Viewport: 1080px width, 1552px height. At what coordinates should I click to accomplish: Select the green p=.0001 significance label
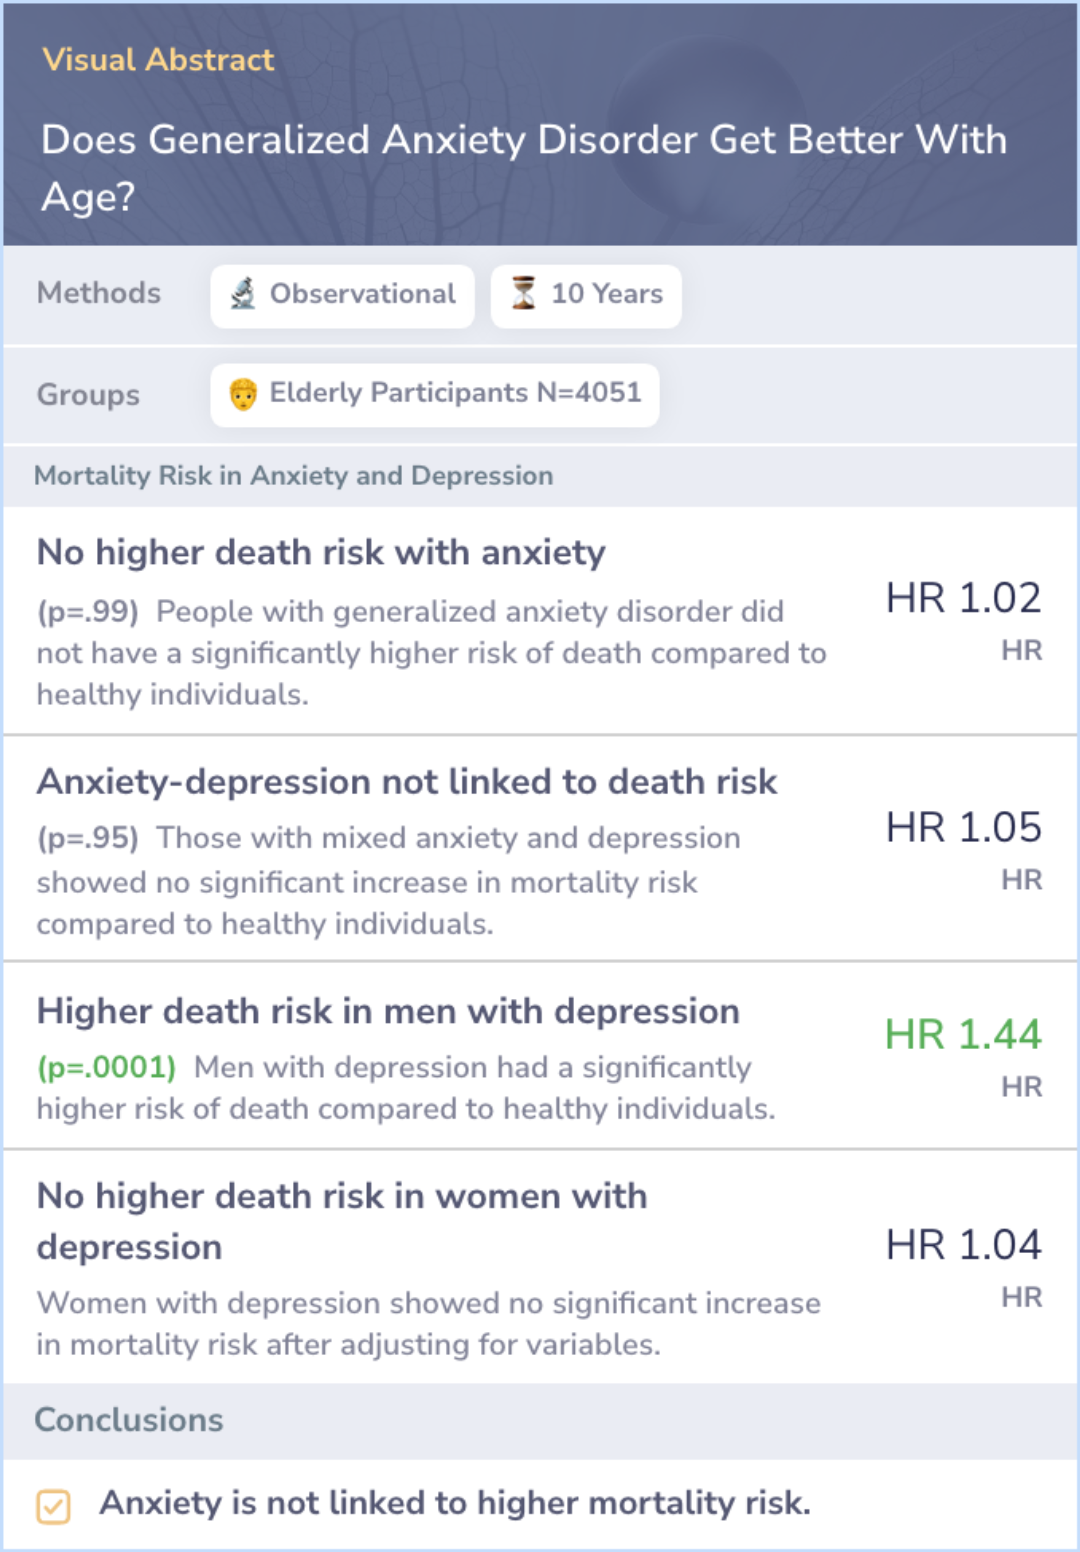tap(106, 1067)
